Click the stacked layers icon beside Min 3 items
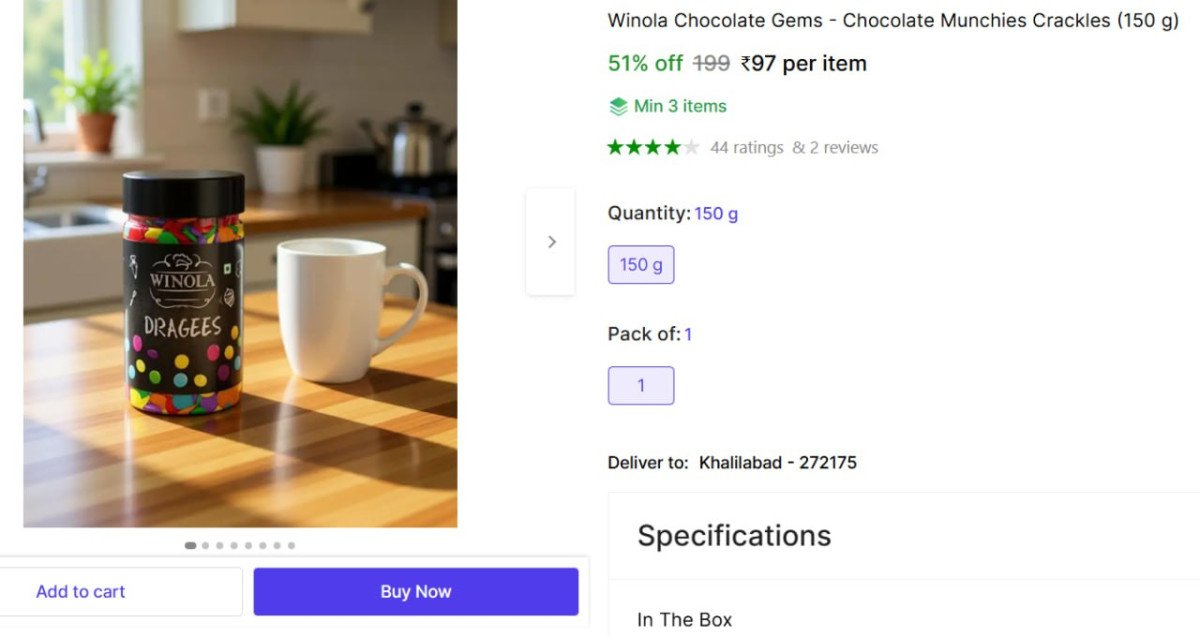1200x637 pixels. tap(618, 106)
